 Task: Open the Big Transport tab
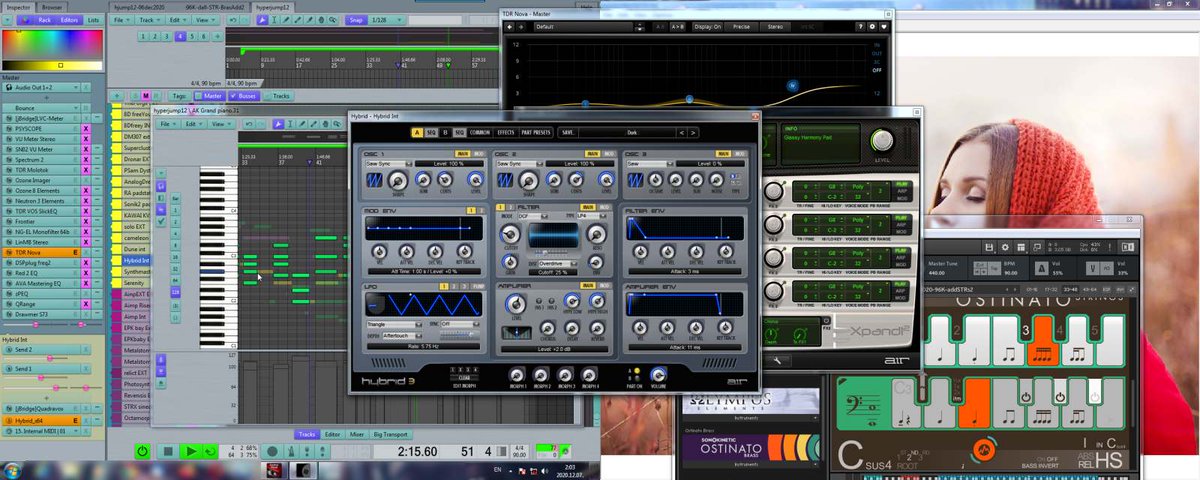391,434
